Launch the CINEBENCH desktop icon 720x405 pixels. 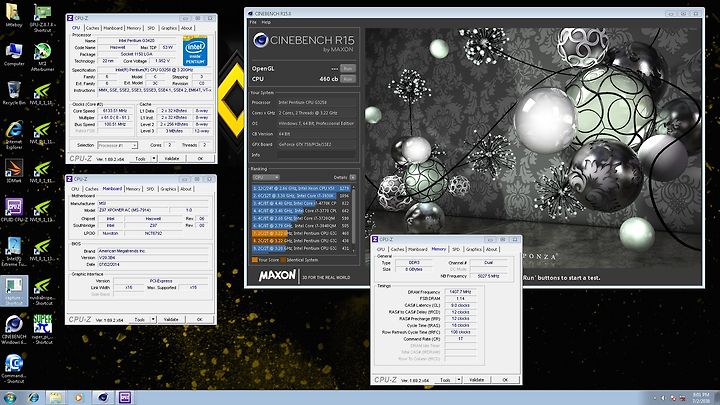pos(14,329)
